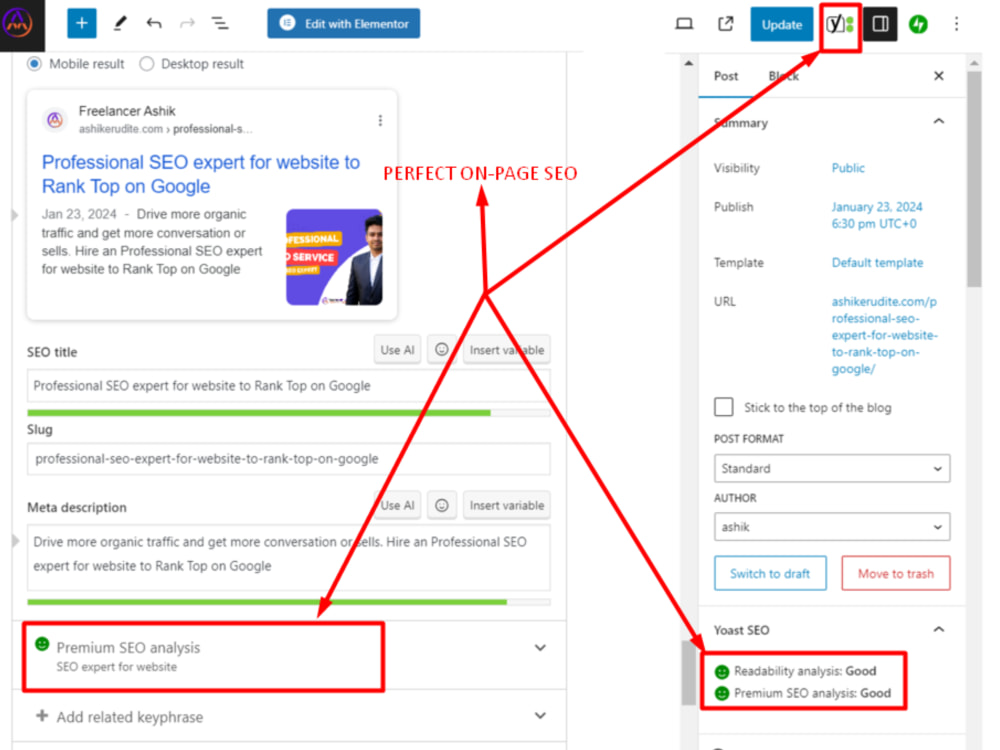1000x750 pixels.
Task: Change the Public visibility link
Action: [x=848, y=168]
